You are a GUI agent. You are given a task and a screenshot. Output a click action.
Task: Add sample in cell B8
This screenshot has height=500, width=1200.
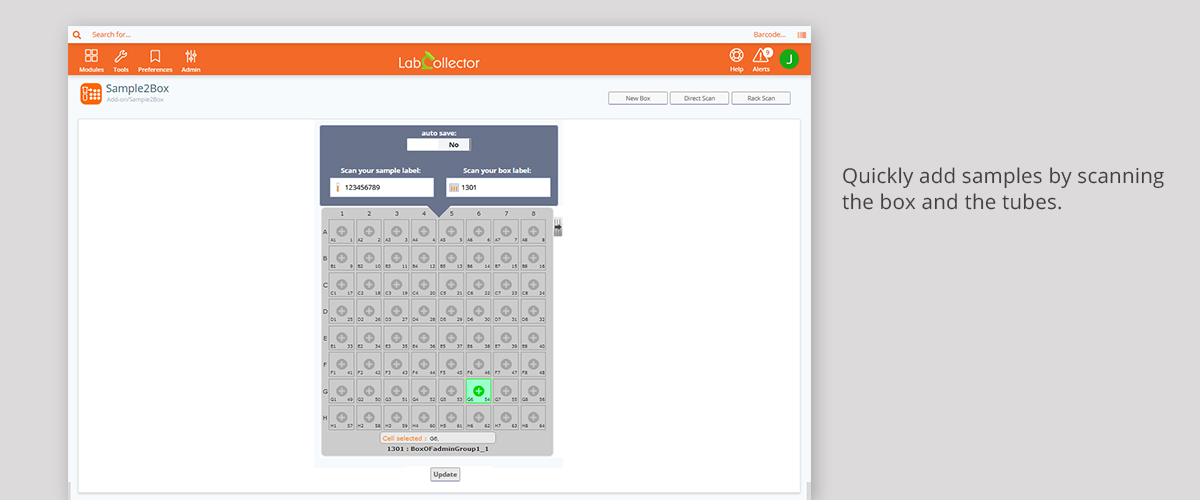point(533,258)
